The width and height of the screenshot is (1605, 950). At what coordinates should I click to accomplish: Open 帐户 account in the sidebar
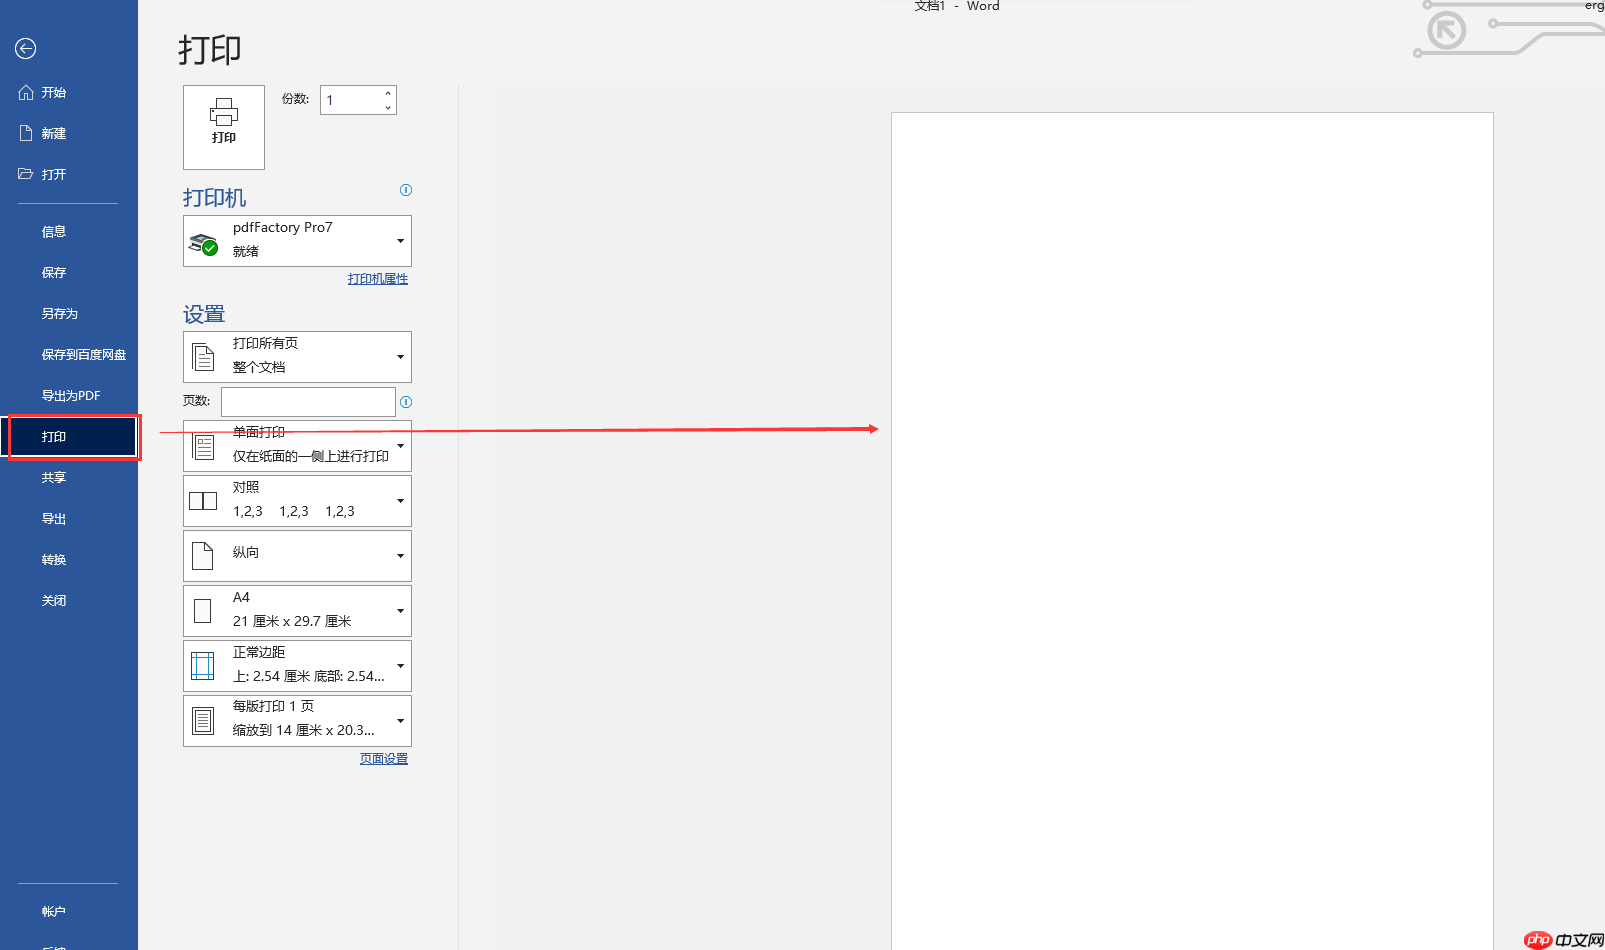pyautogui.click(x=69, y=911)
